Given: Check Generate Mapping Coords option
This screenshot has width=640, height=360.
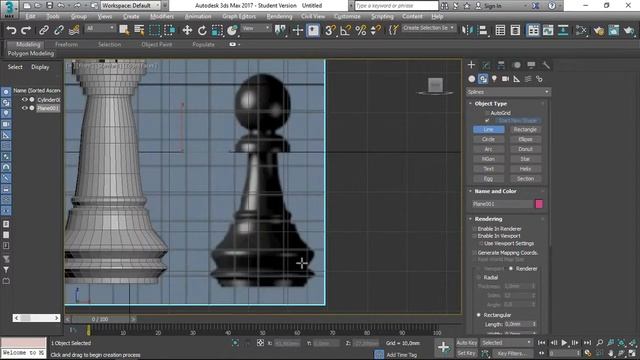Looking at the screenshot, I should [x=475, y=253].
